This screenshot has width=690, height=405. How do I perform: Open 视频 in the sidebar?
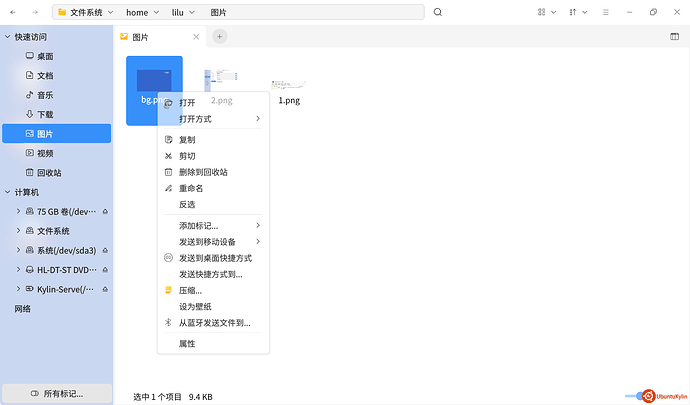tap(56, 153)
